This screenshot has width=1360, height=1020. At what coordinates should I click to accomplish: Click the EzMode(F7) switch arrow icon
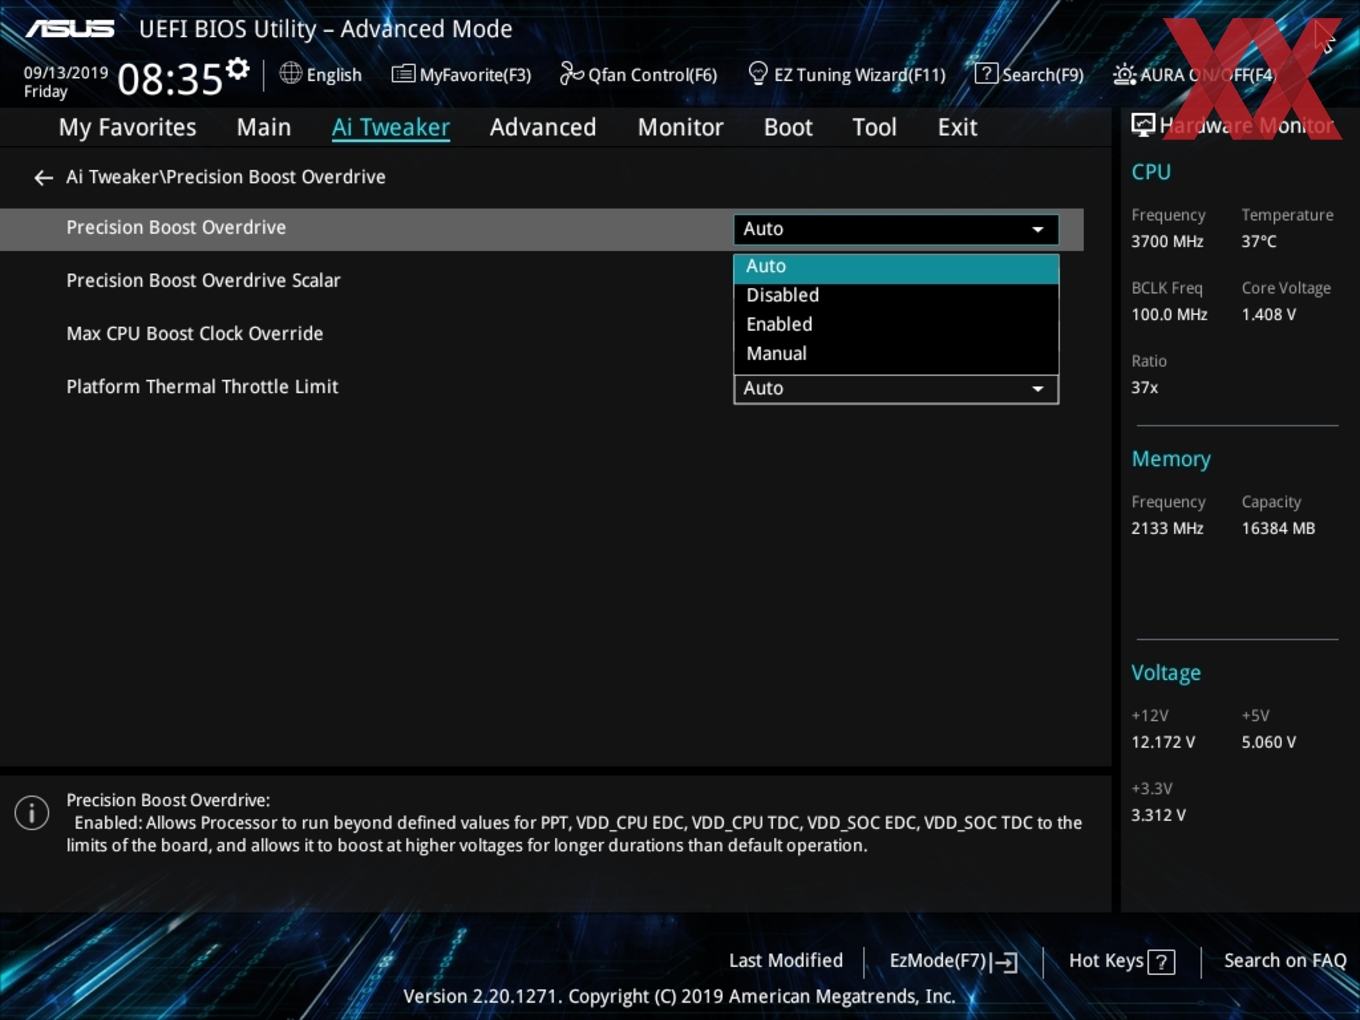click(1005, 962)
